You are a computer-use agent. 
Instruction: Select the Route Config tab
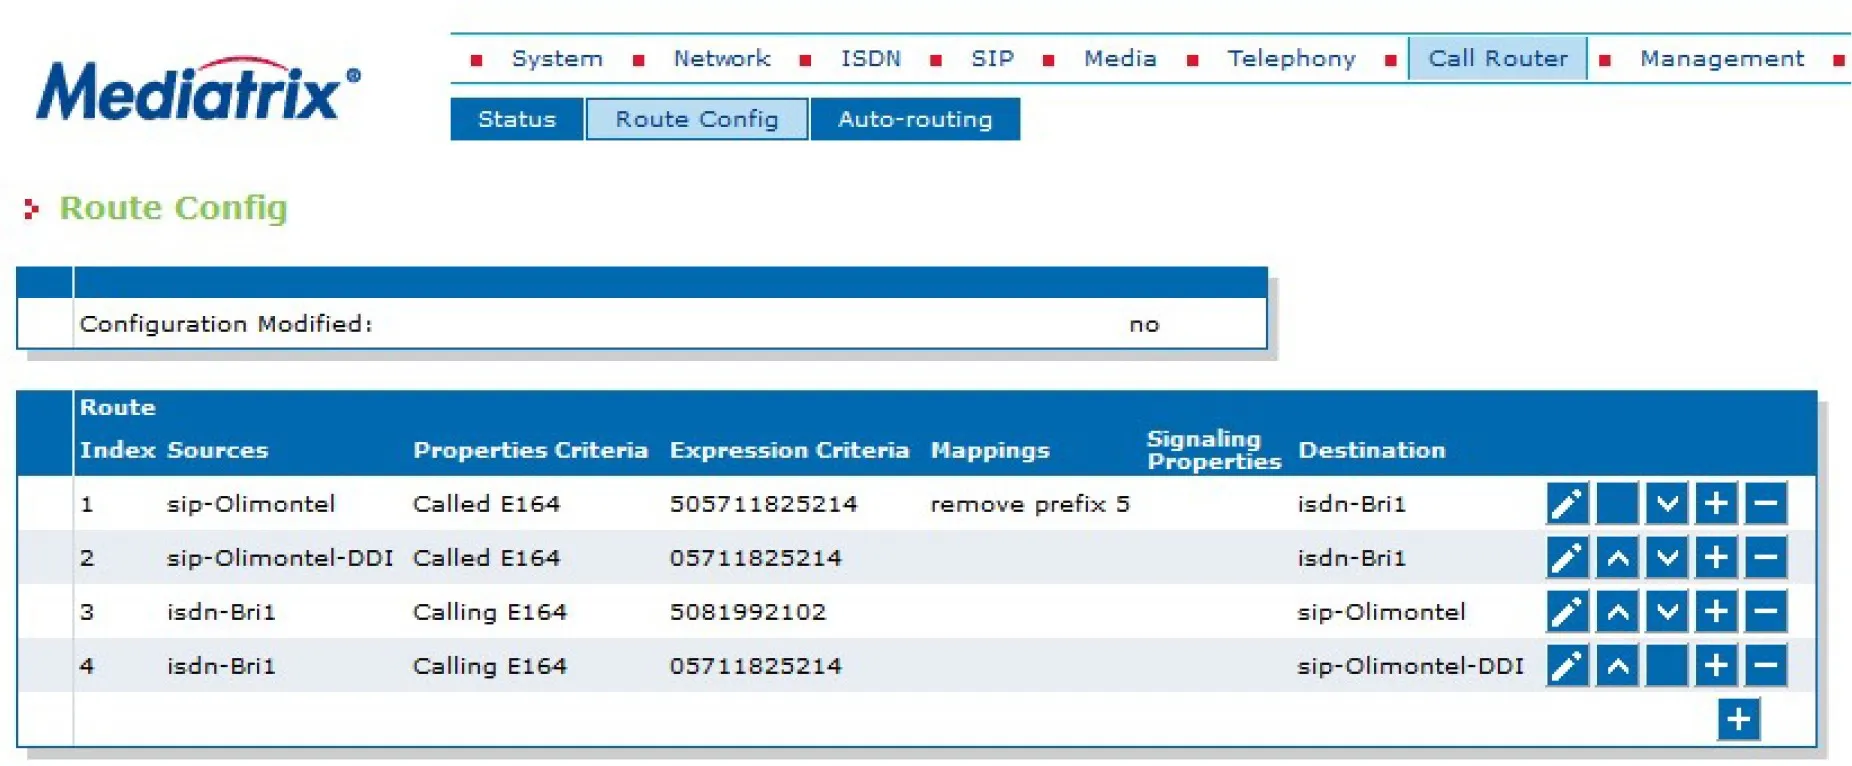[696, 119]
